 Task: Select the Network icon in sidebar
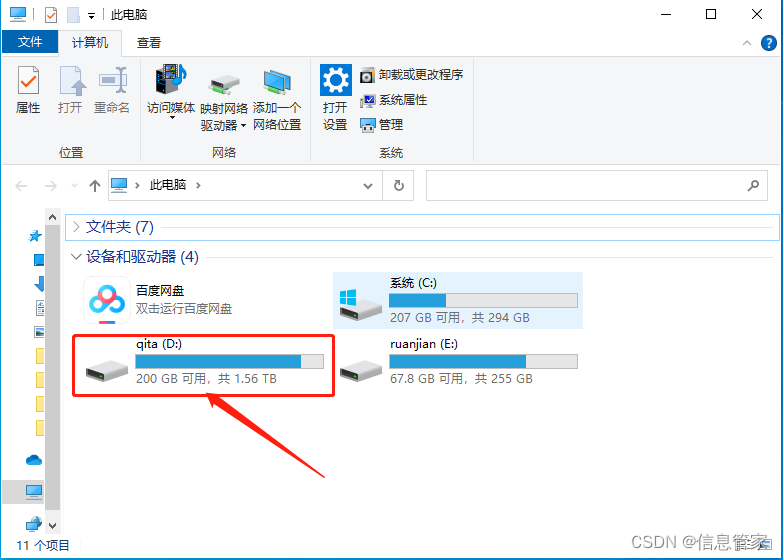point(34,524)
